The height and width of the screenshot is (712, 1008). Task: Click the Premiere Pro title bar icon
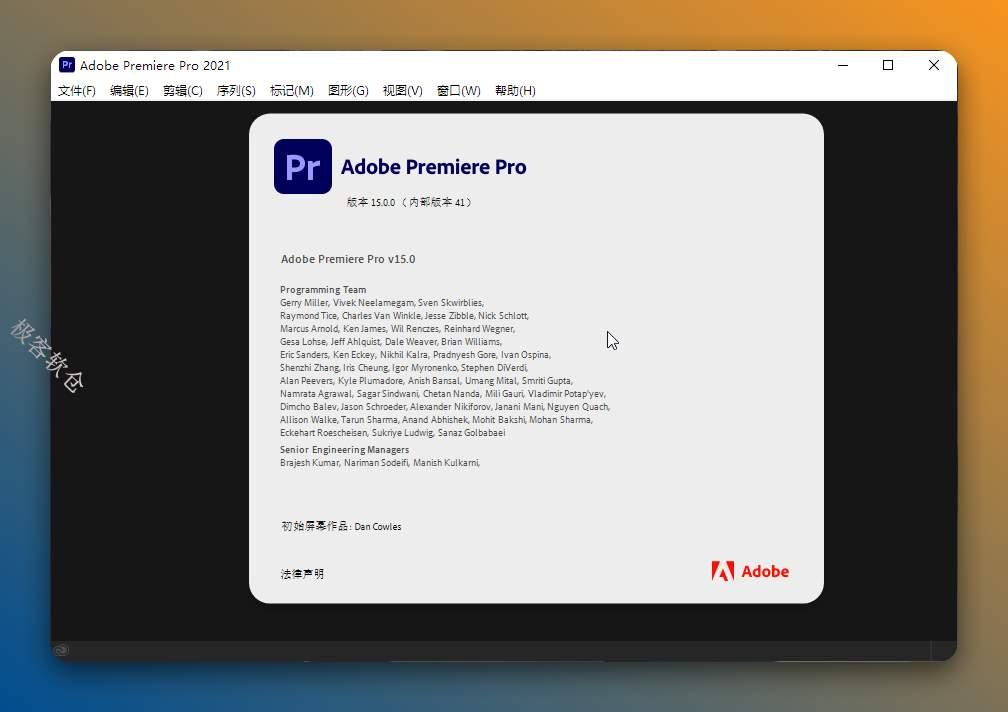coord(67,65)
